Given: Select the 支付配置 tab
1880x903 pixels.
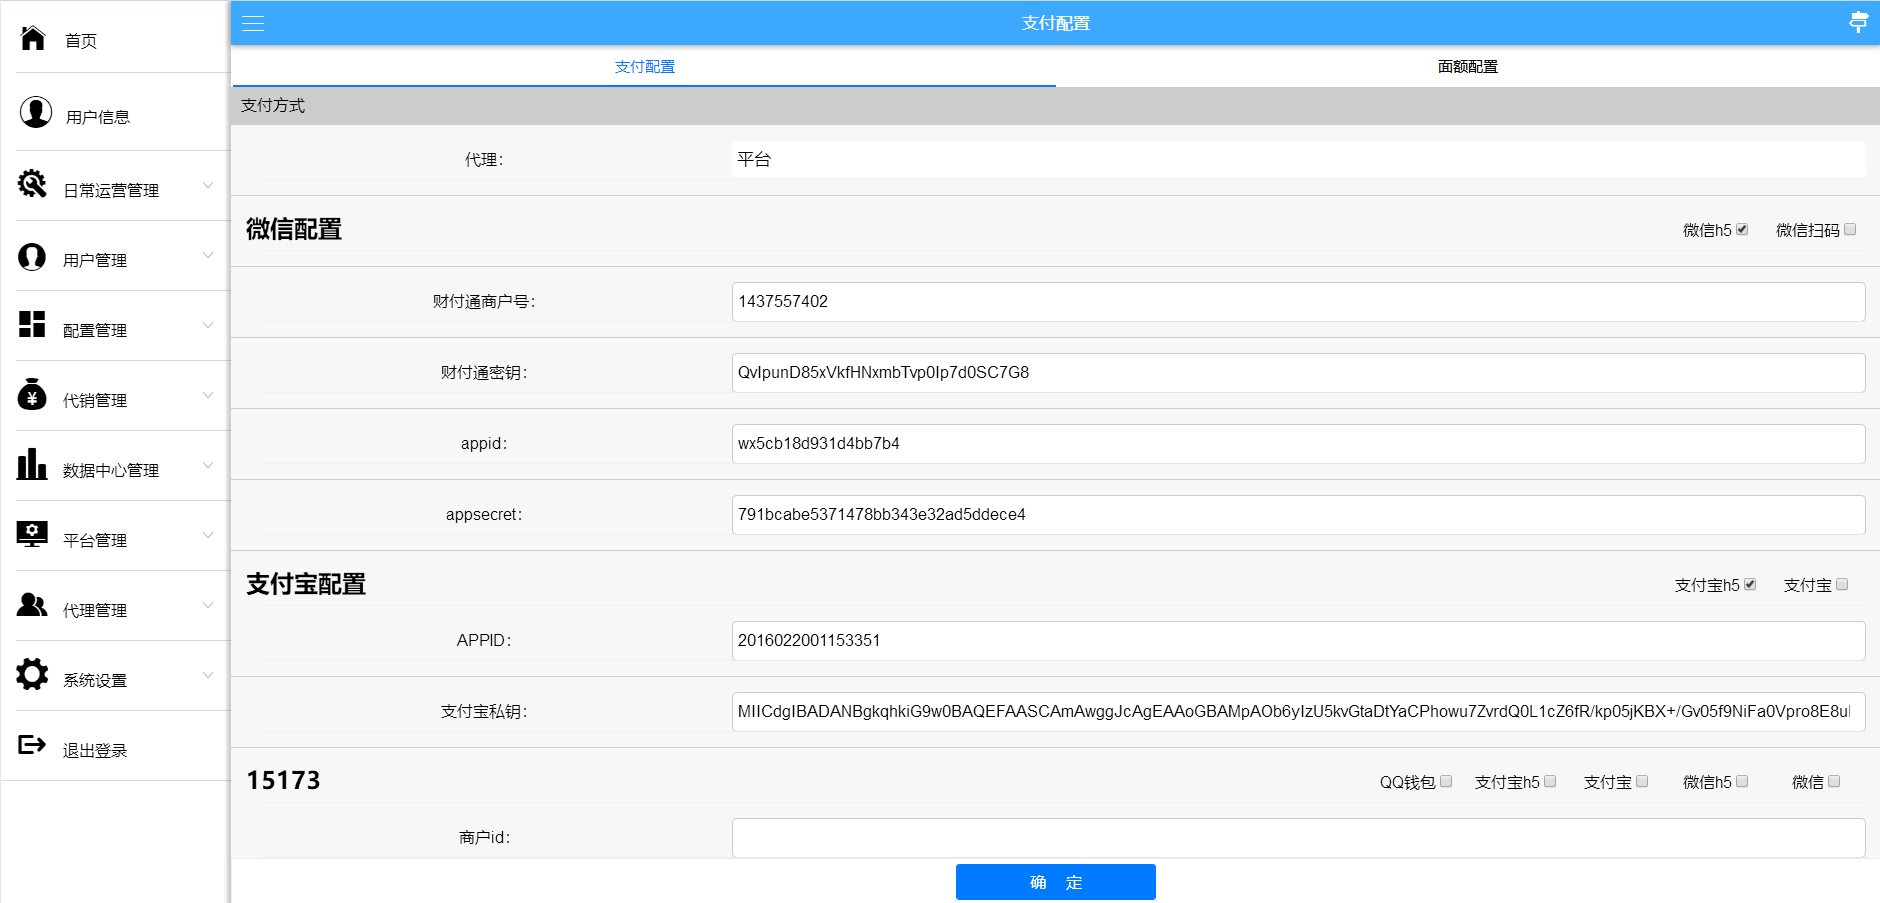Looking at the screenshot, I should pos(644,66).
